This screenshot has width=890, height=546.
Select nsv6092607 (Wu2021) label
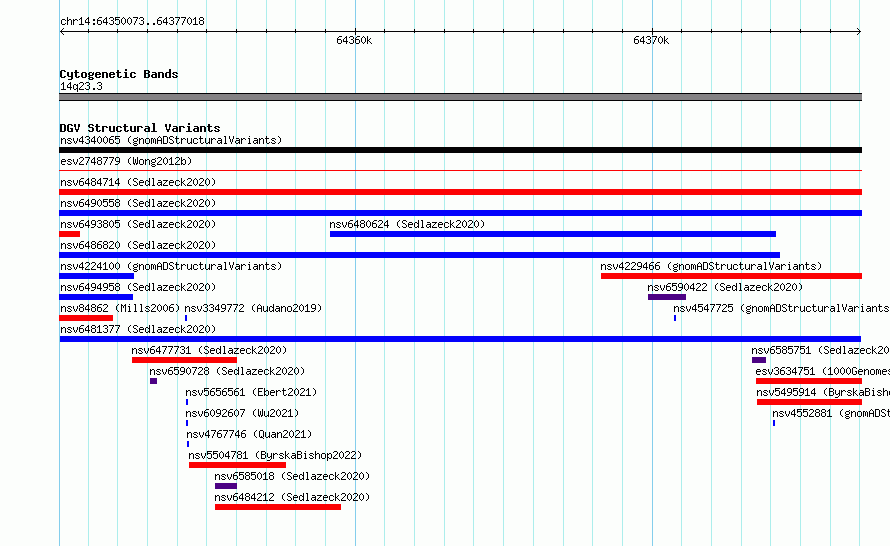[242, 413]
